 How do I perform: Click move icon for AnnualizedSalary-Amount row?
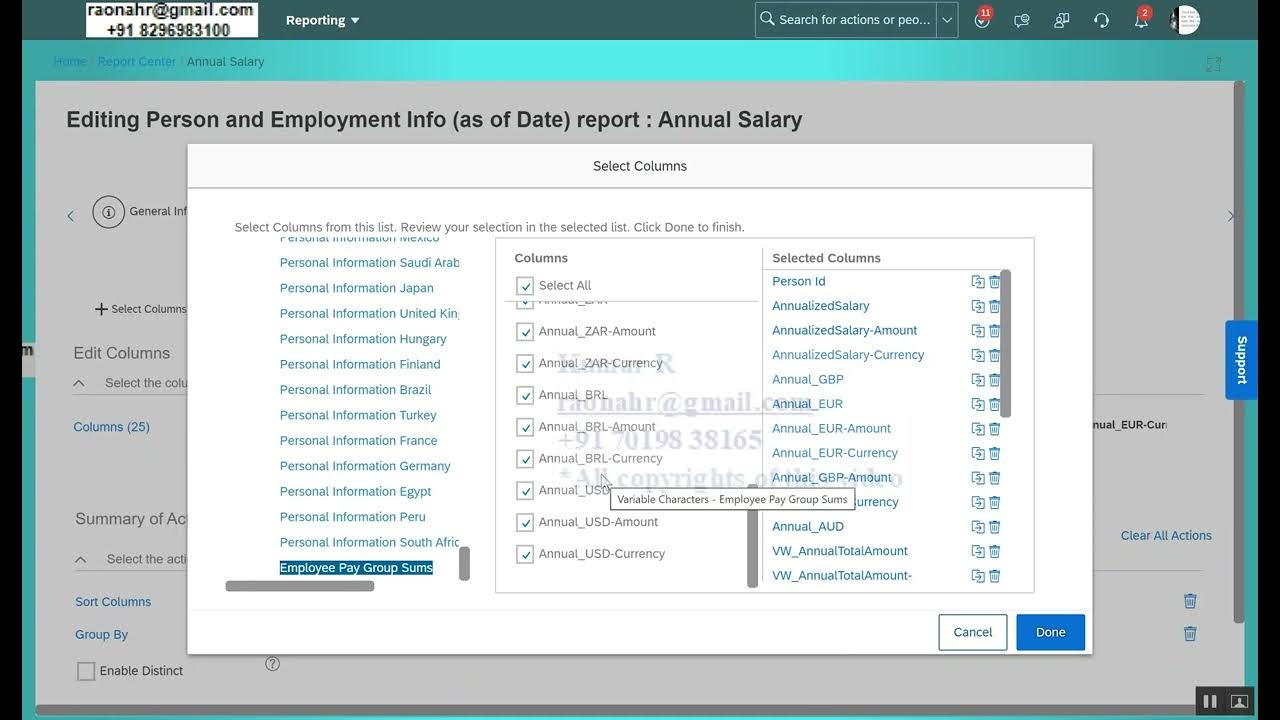pos(978,331)
